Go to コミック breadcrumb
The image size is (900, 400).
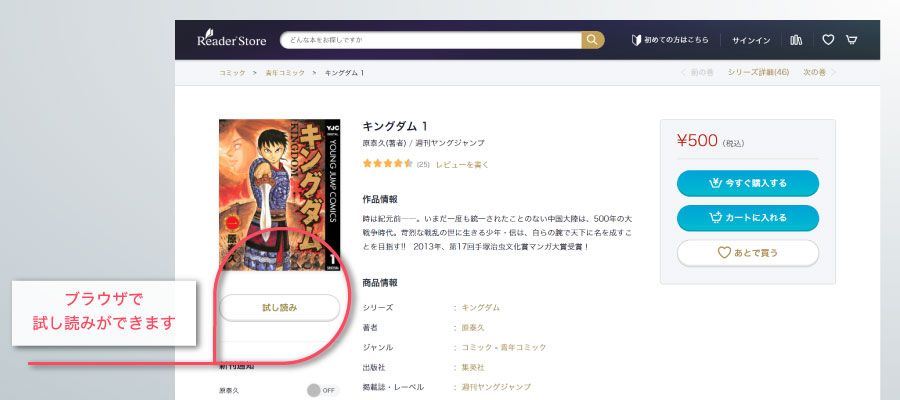click(x=232, y=73)
